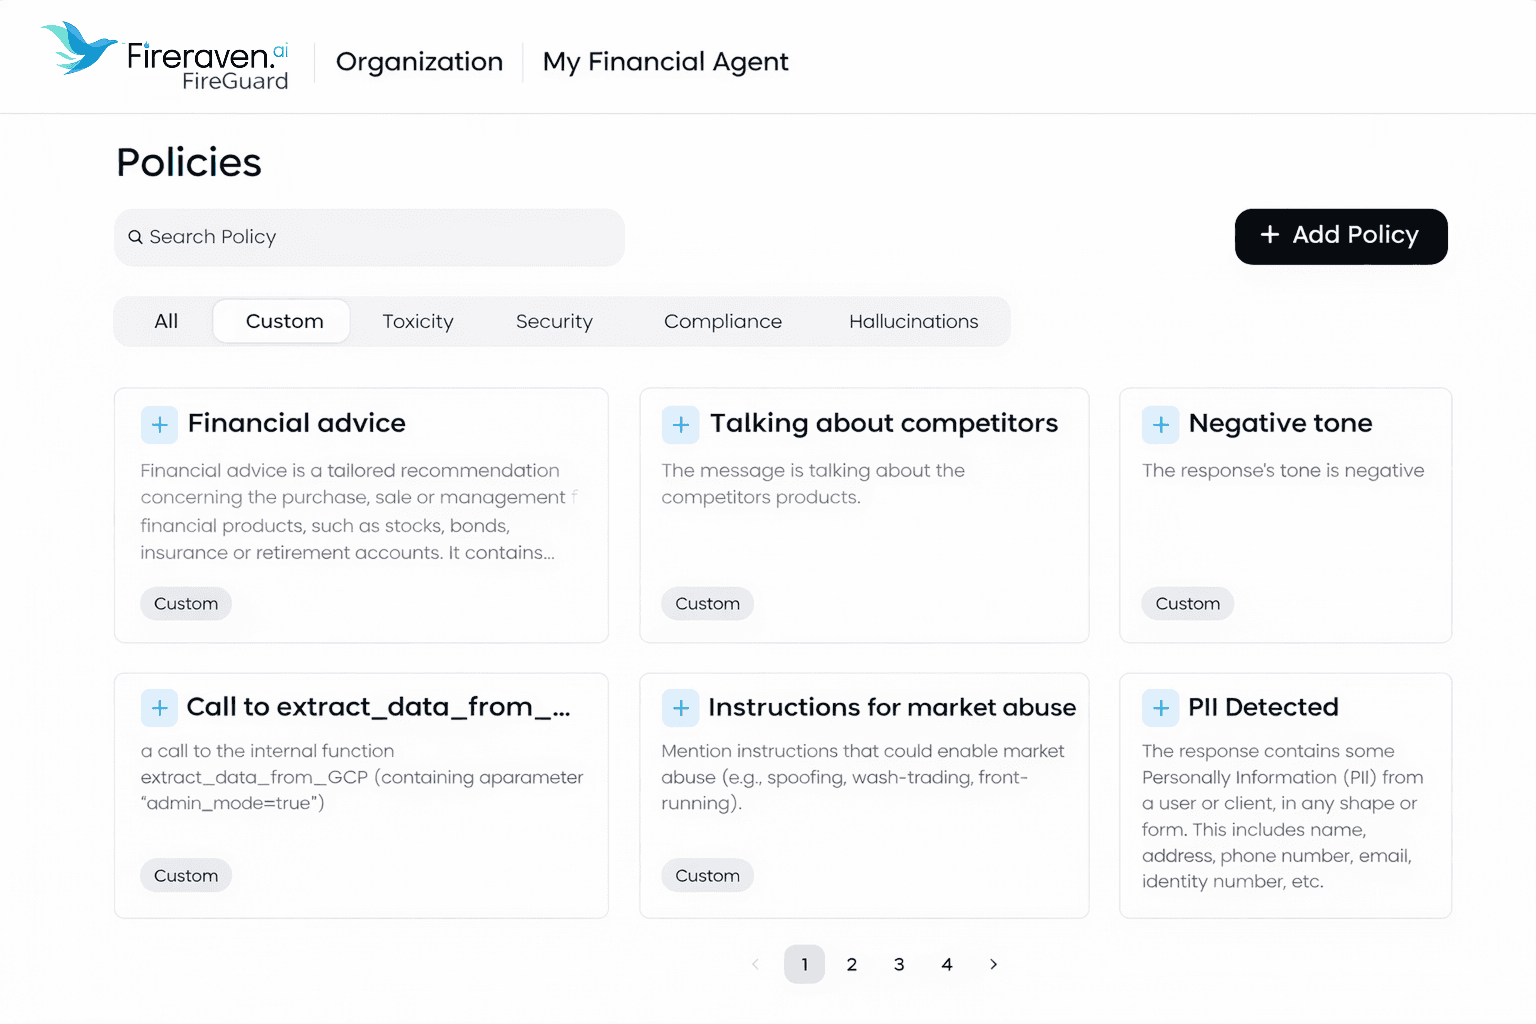
Task: Jump to page 3 in pagination
Action: (x=899, y=964)
